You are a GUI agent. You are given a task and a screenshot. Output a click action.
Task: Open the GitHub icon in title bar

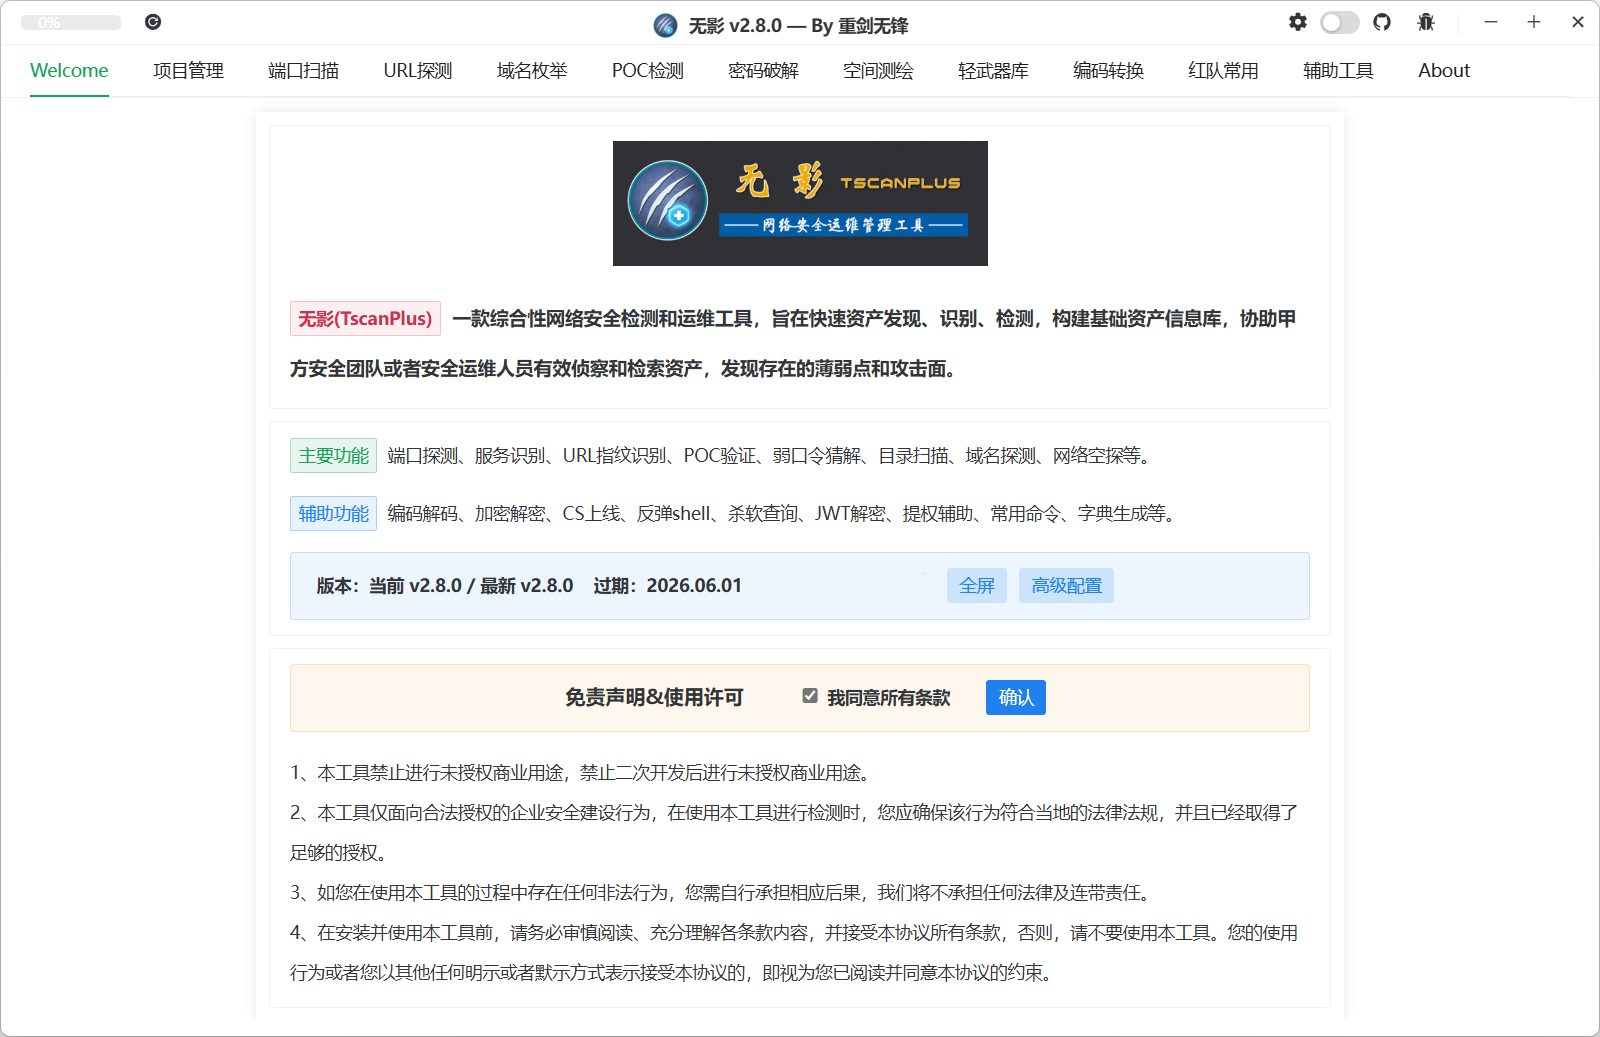click(1382, 22)
